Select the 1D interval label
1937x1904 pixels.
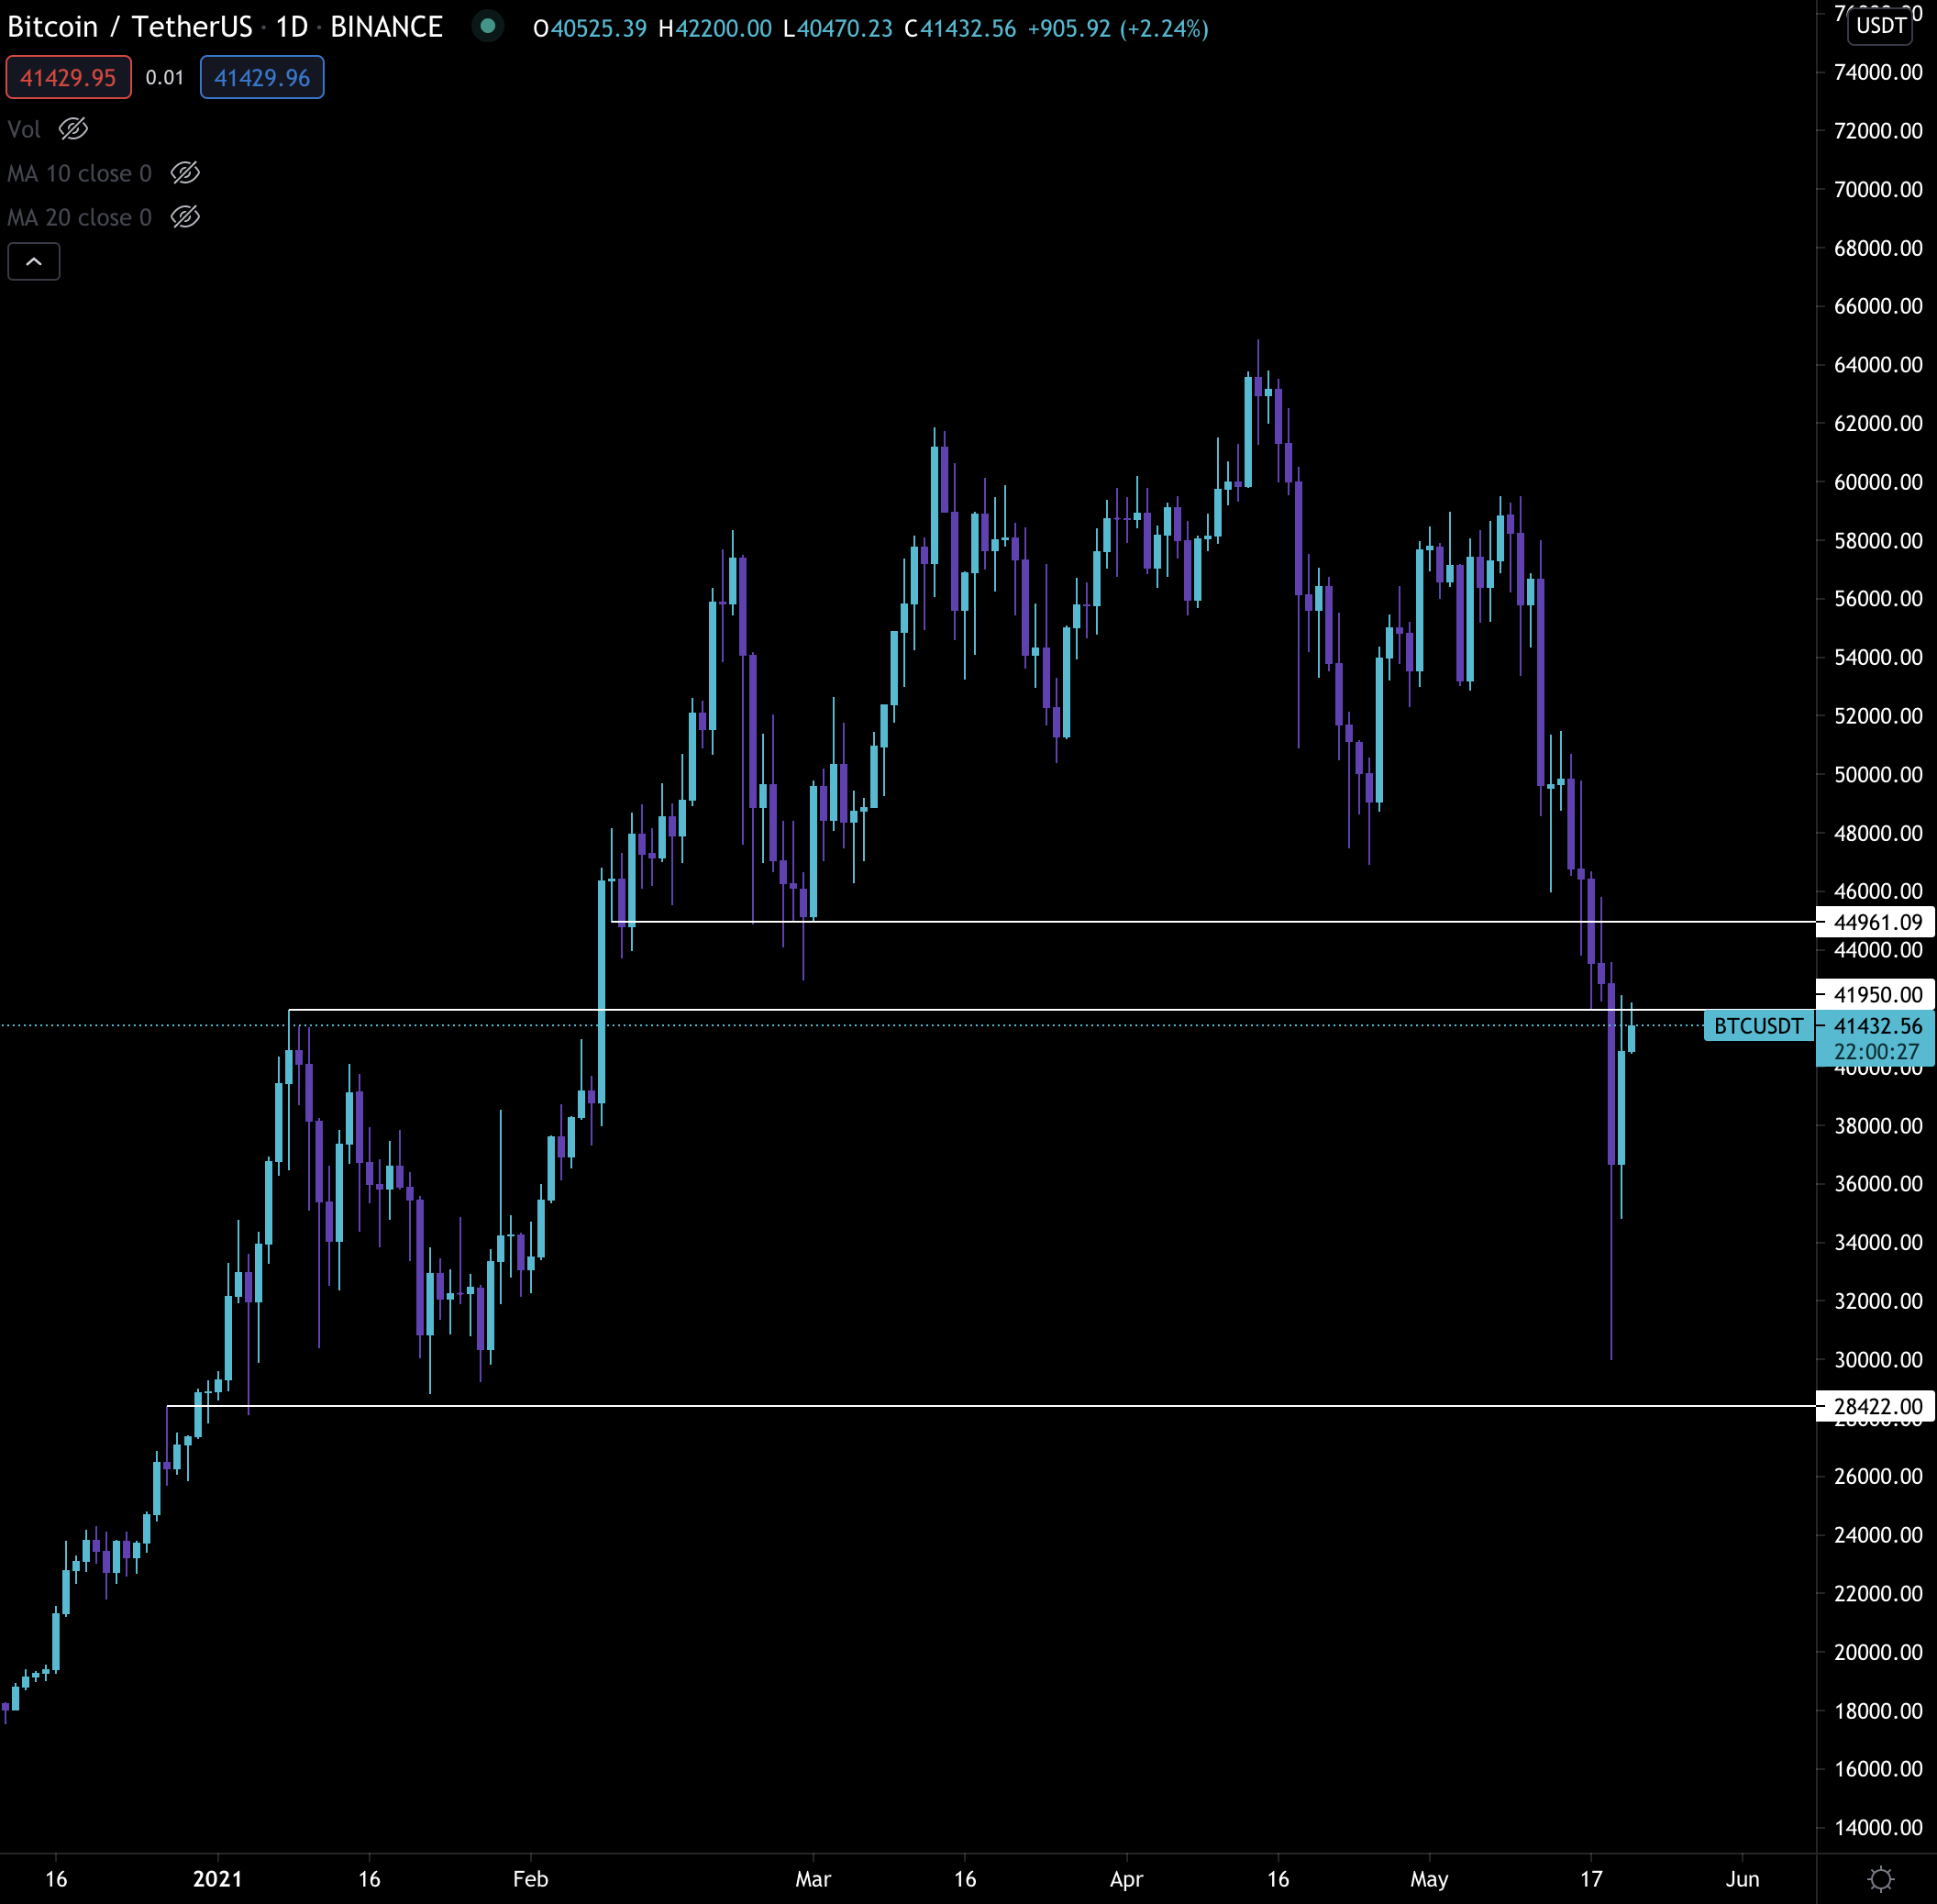(292, 27)
